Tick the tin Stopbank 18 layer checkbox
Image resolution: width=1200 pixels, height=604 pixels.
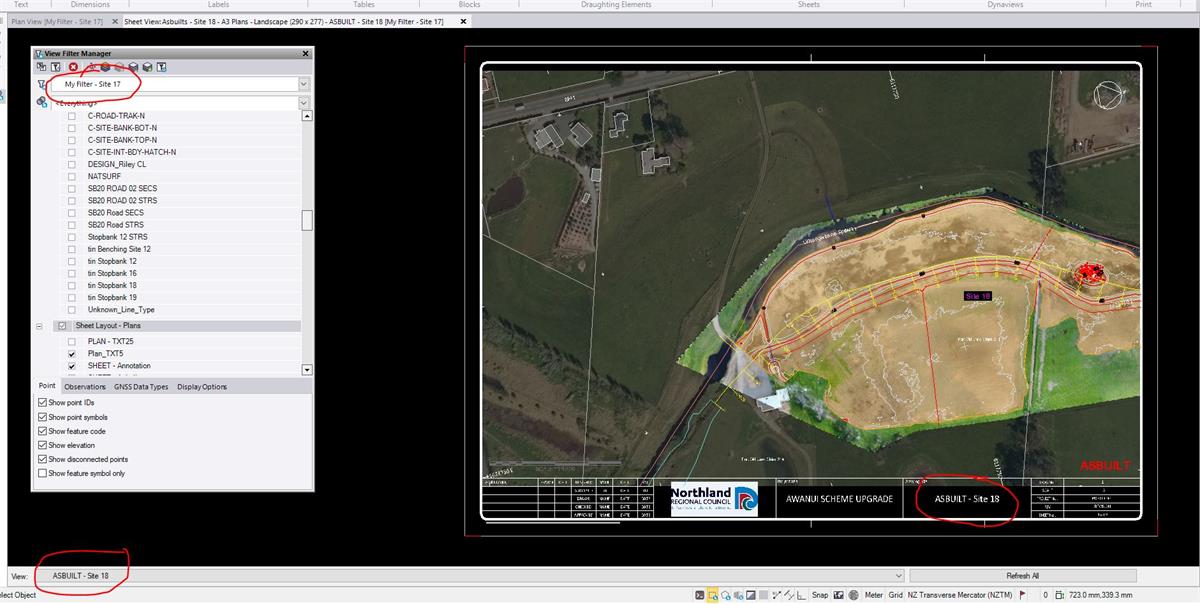71,285
